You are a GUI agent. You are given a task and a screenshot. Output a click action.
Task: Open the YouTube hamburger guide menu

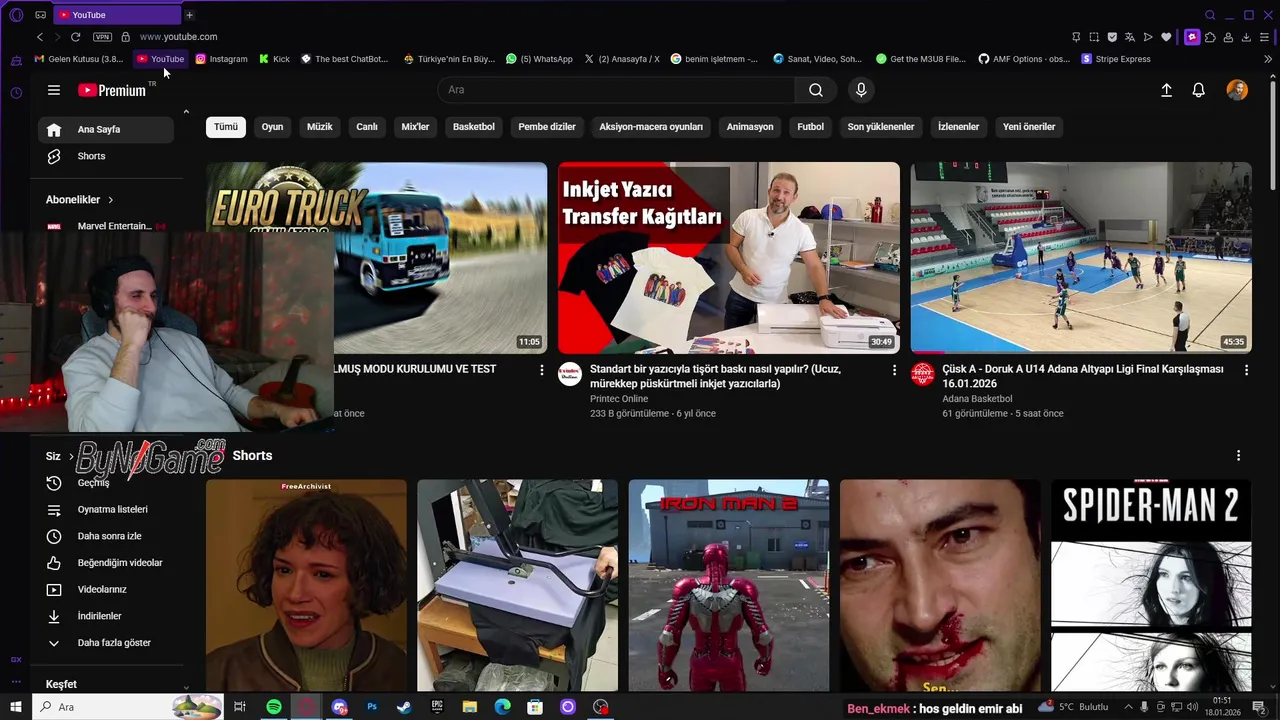pos(54,90)
